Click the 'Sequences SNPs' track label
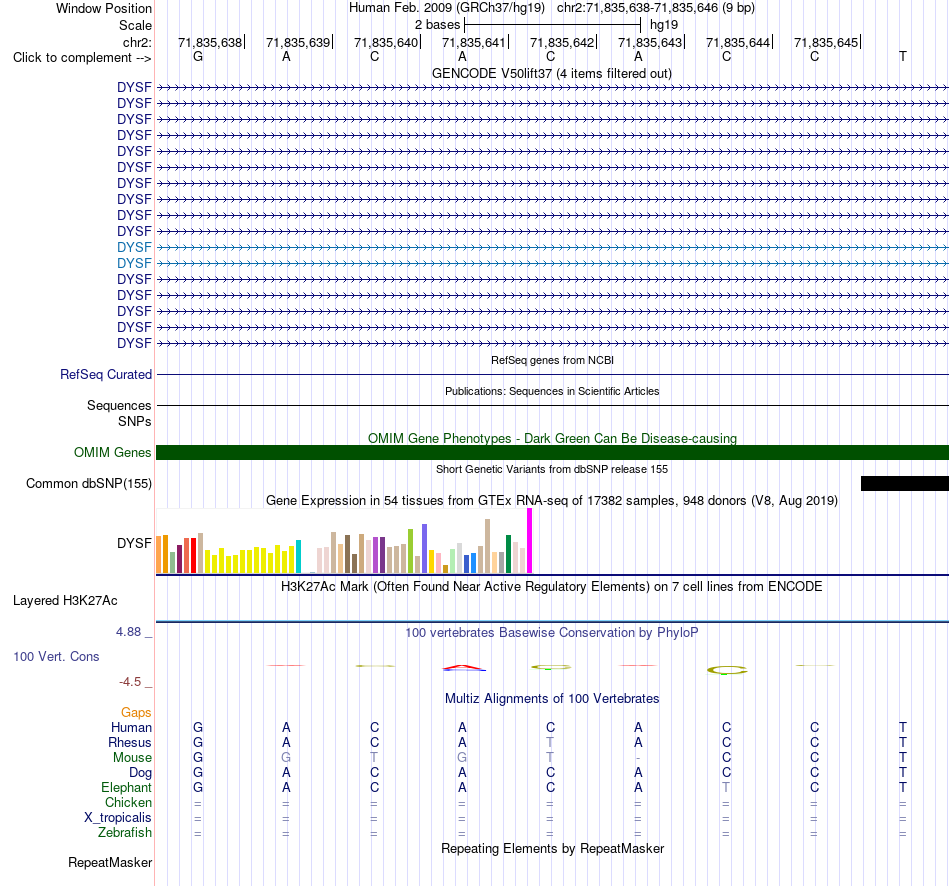950x886 pixels. (119, 413)
